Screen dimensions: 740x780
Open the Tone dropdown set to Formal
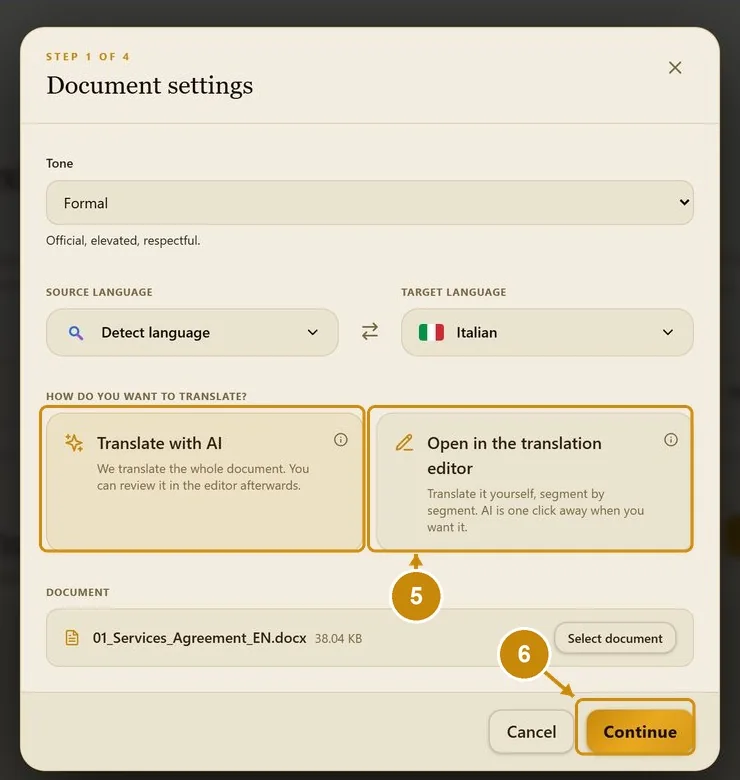370,202
